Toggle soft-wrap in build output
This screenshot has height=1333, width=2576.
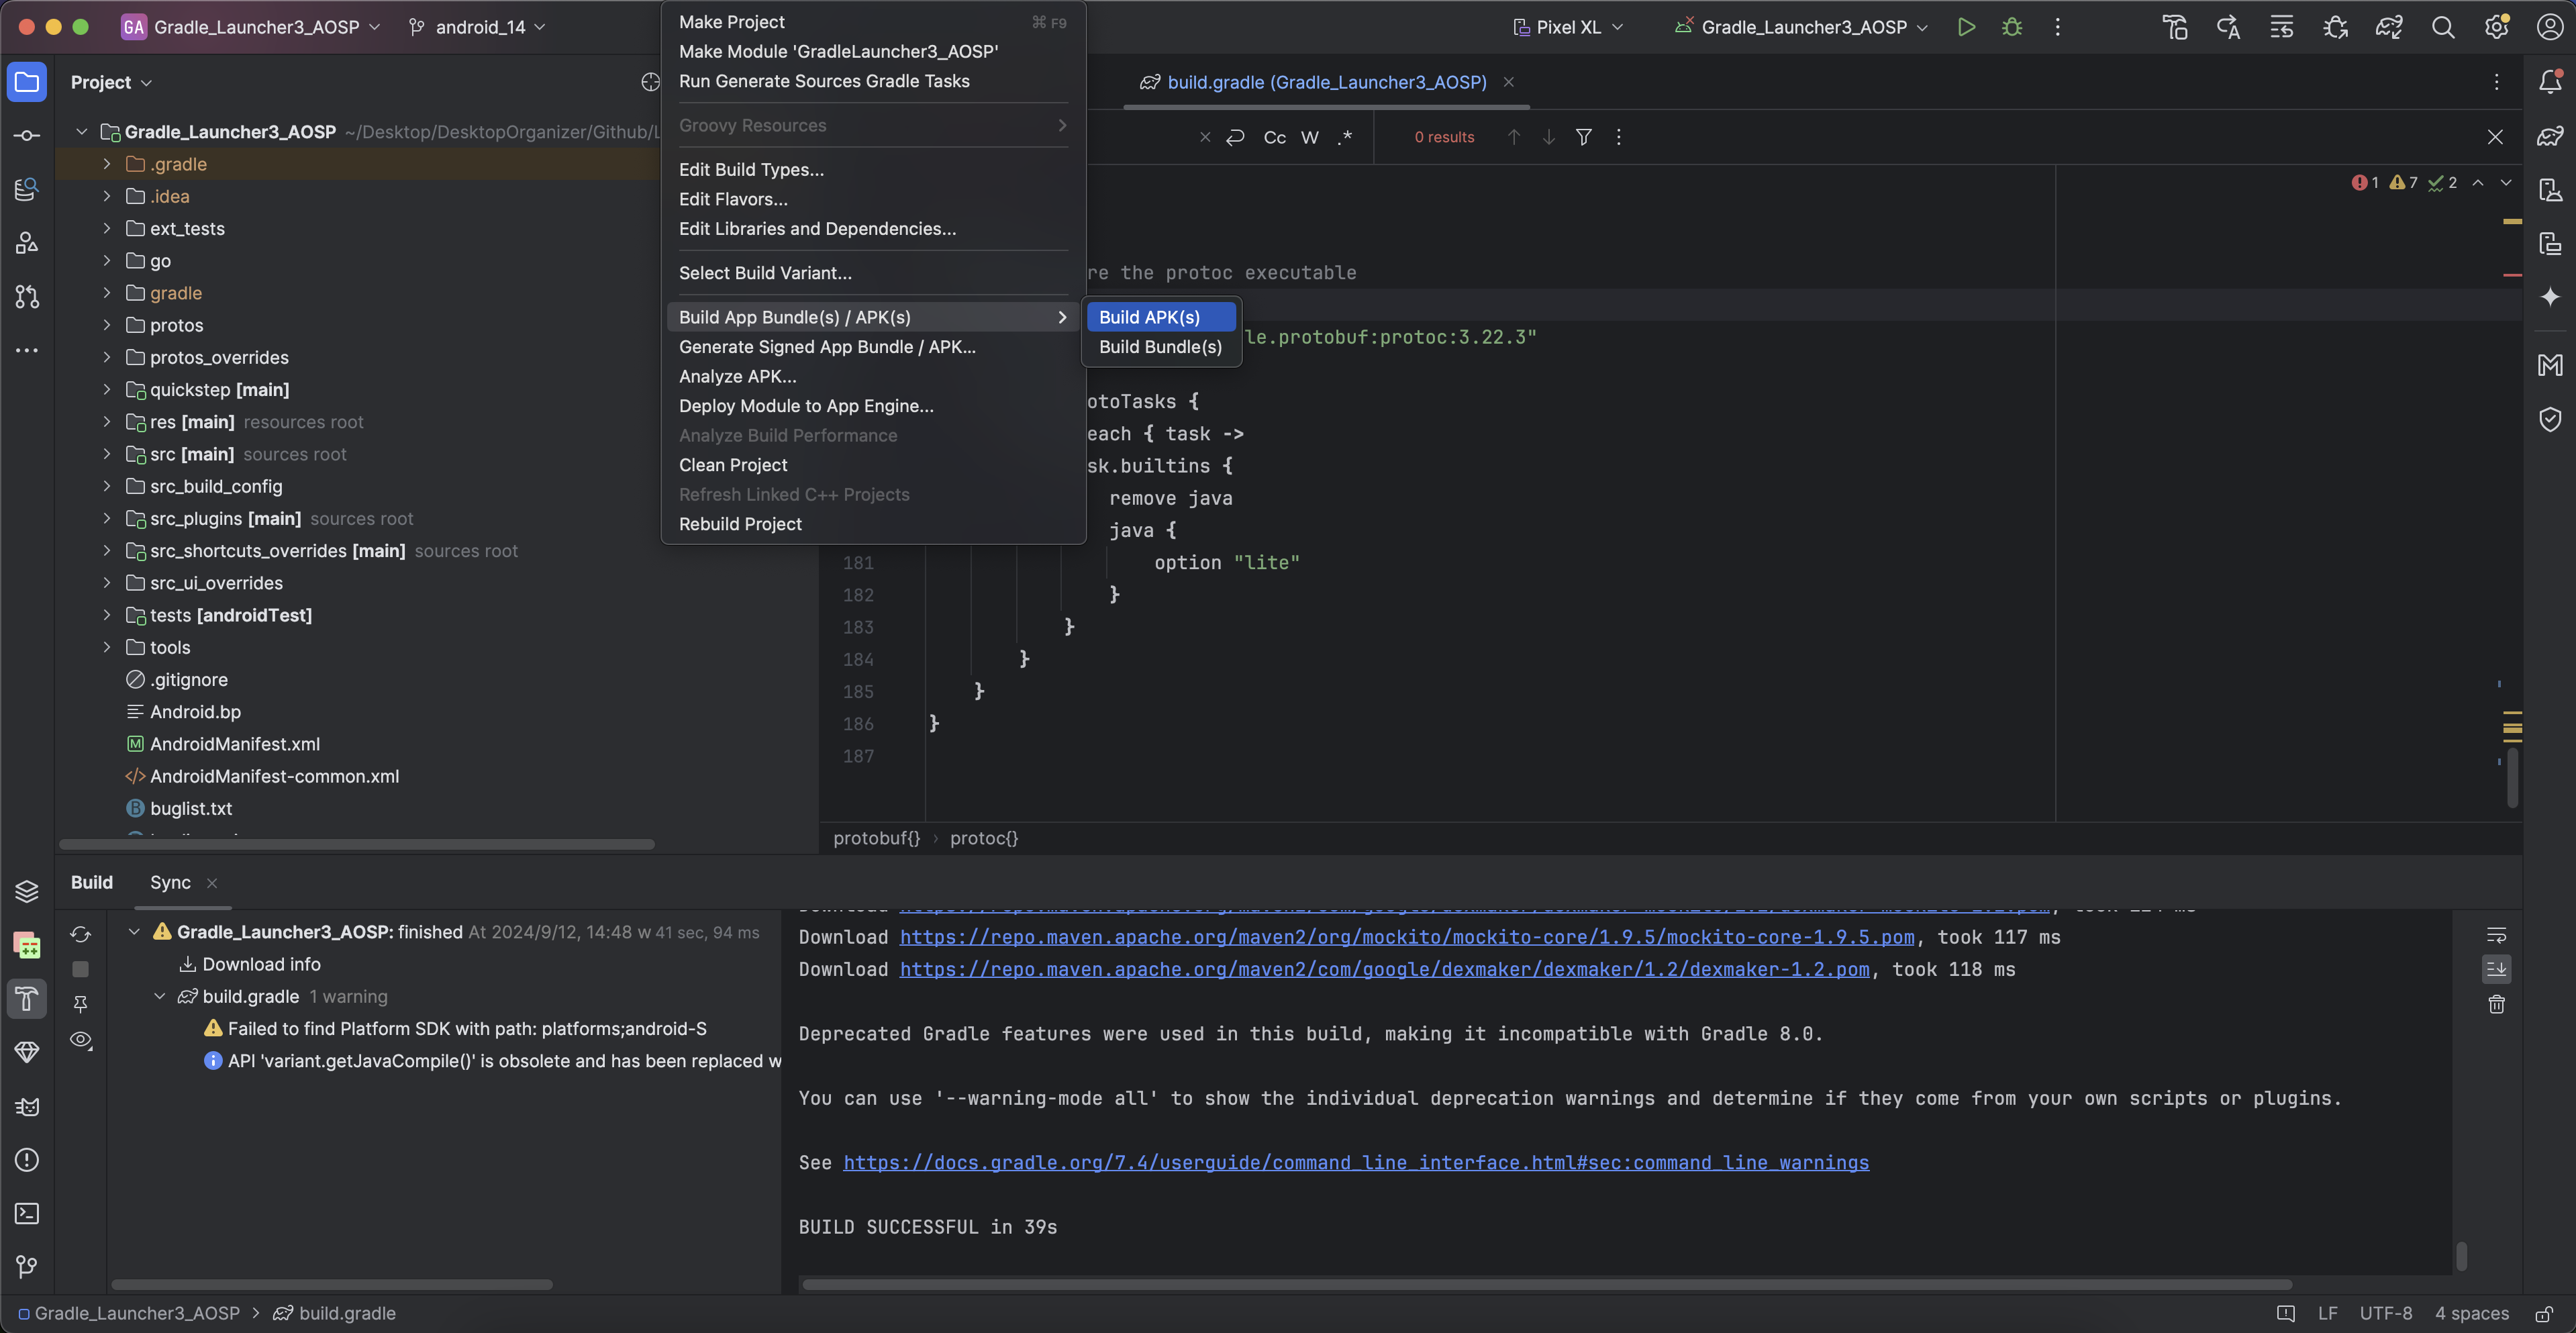(2496, 935)
